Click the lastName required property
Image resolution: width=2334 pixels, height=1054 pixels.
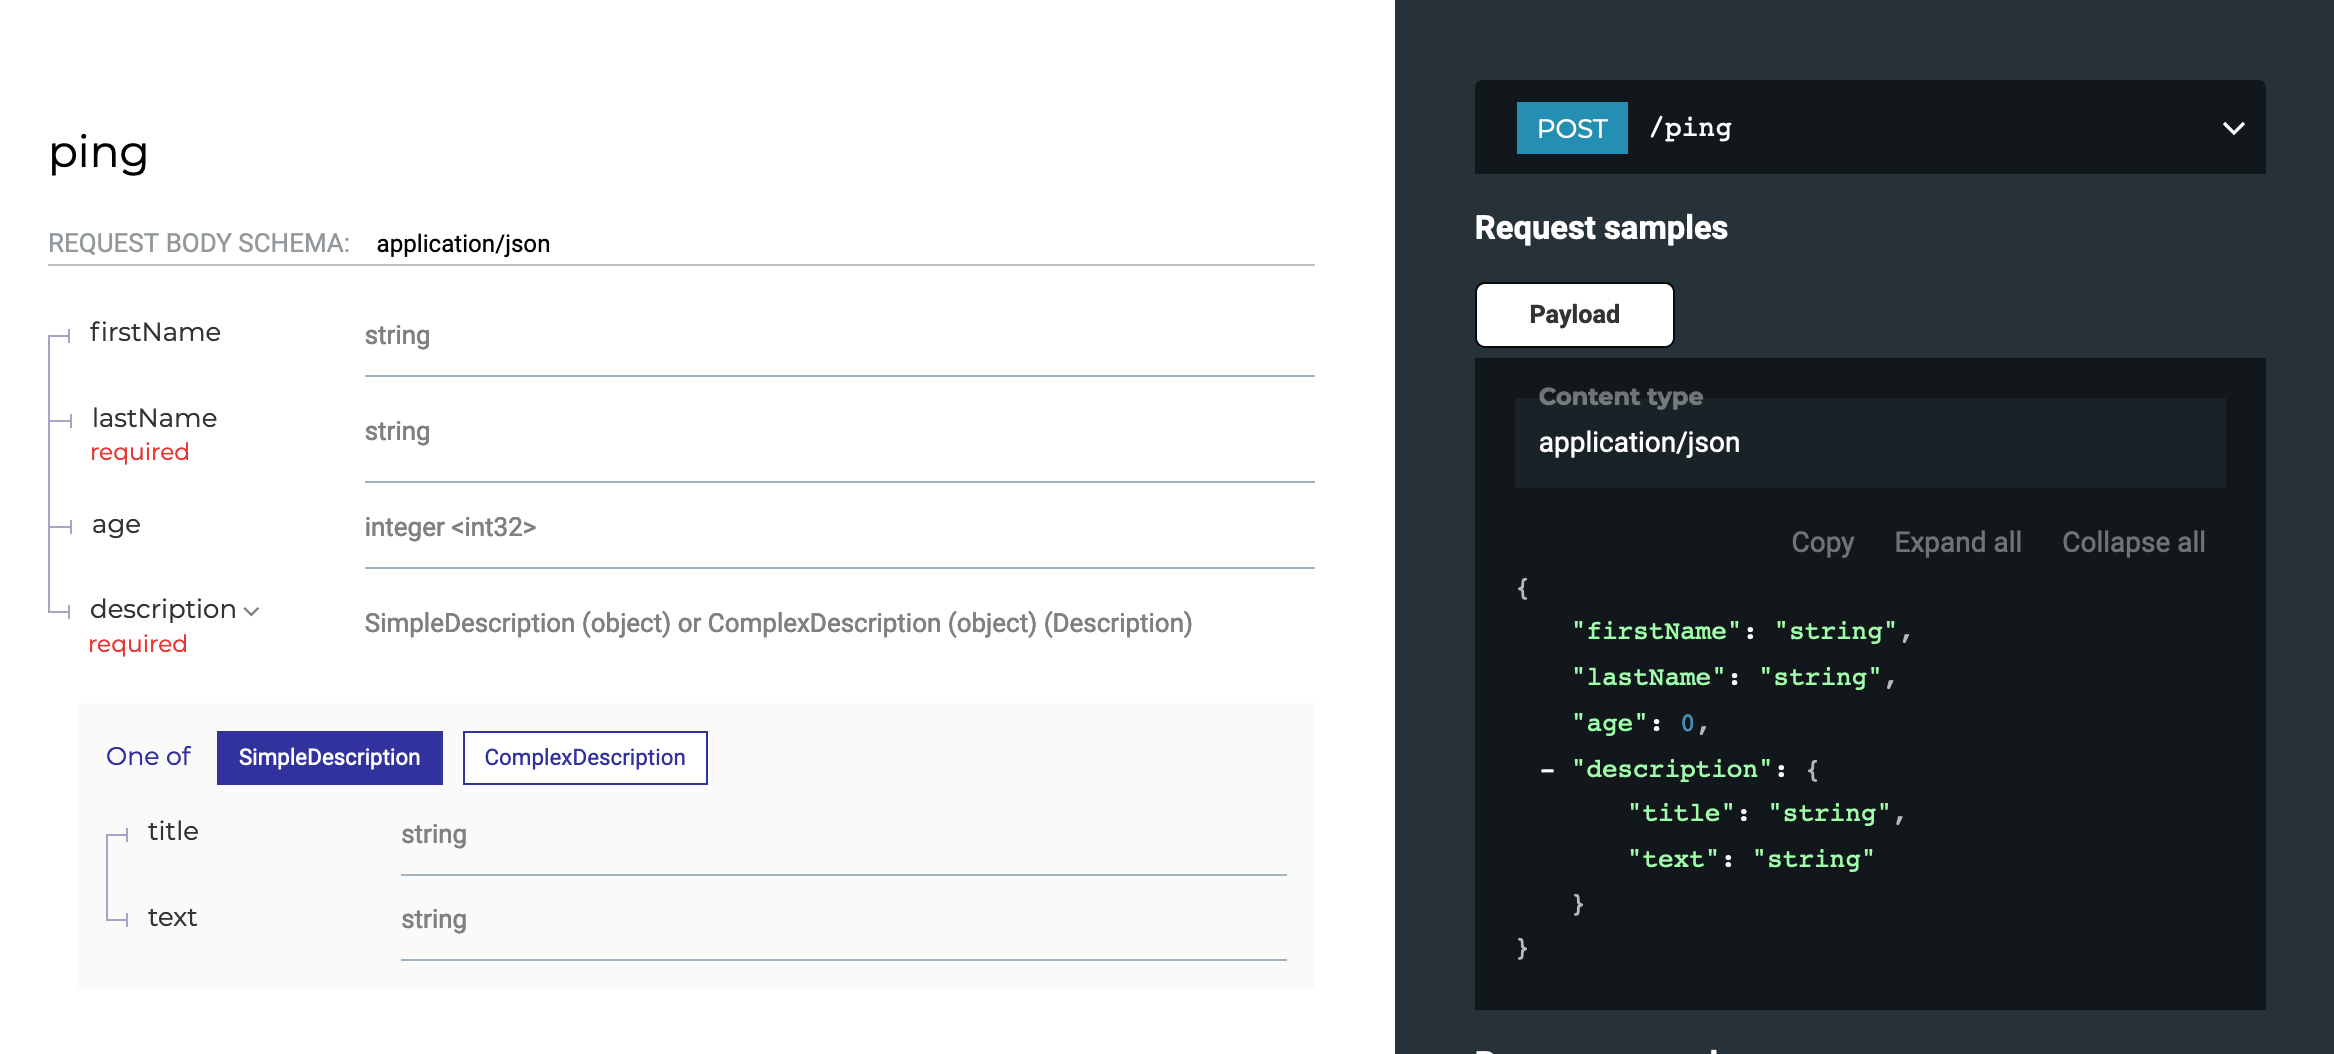(153, 418)
